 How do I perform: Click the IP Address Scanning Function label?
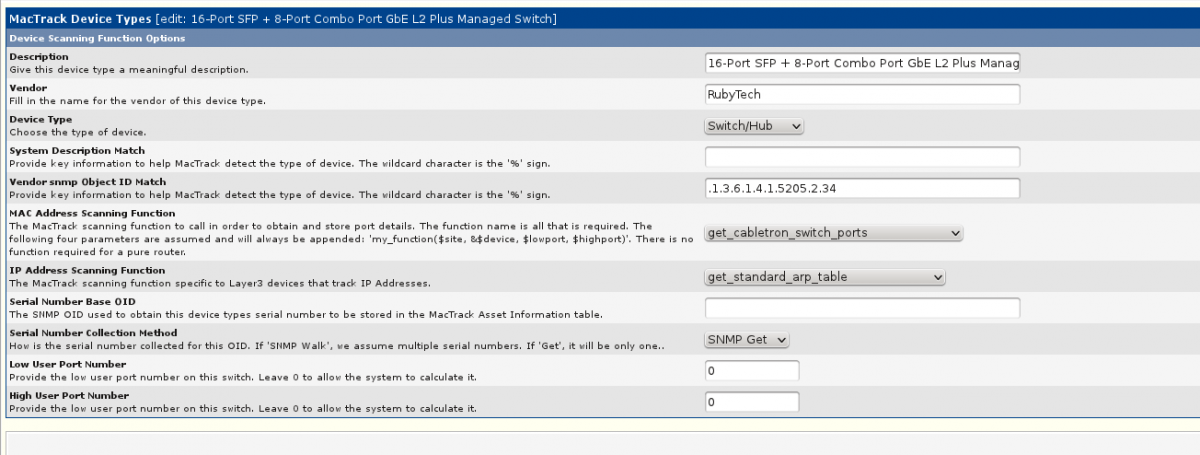point(87,270)
